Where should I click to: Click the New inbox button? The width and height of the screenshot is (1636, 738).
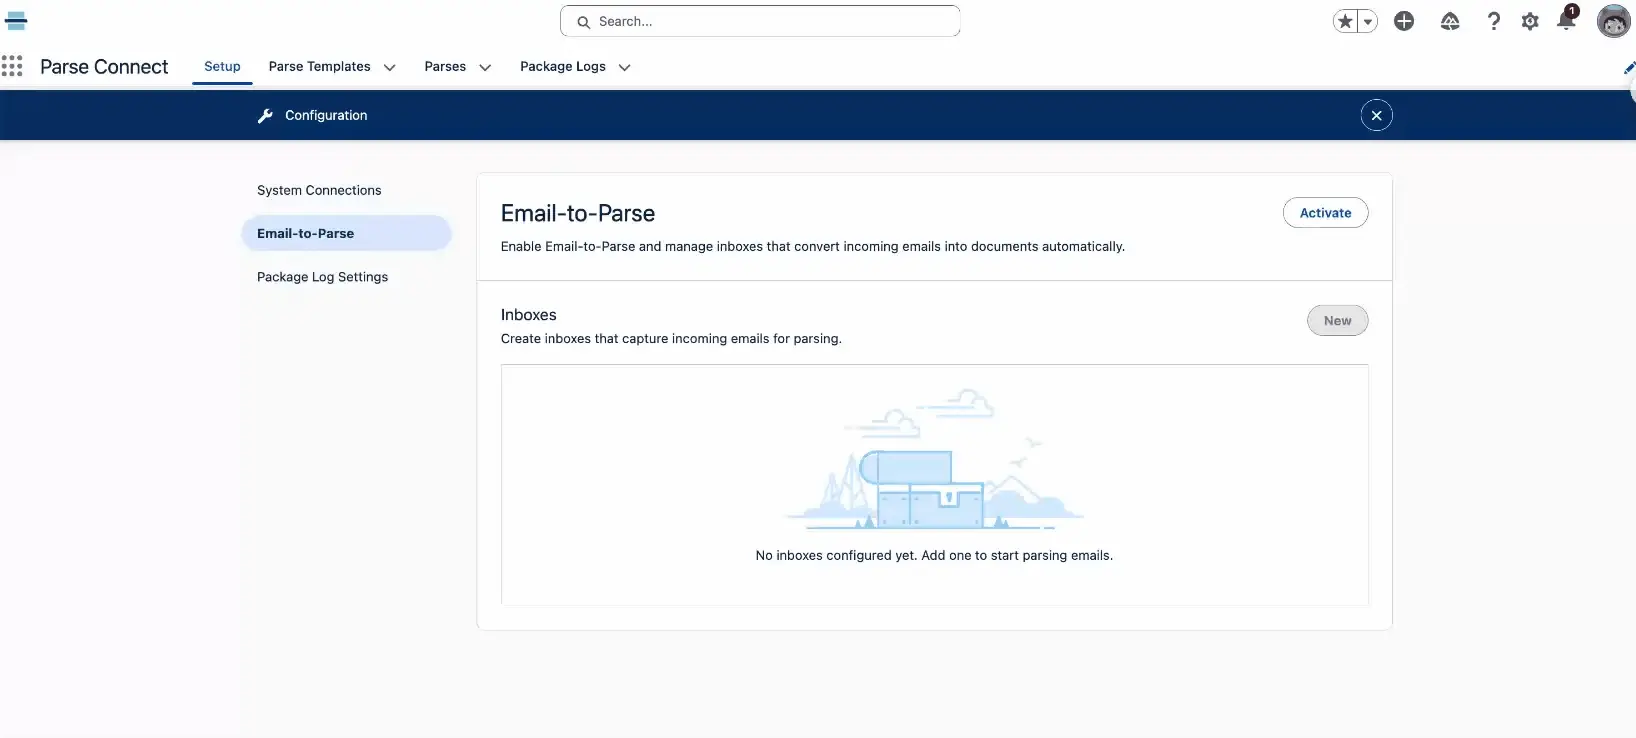tap(1337, 321)
